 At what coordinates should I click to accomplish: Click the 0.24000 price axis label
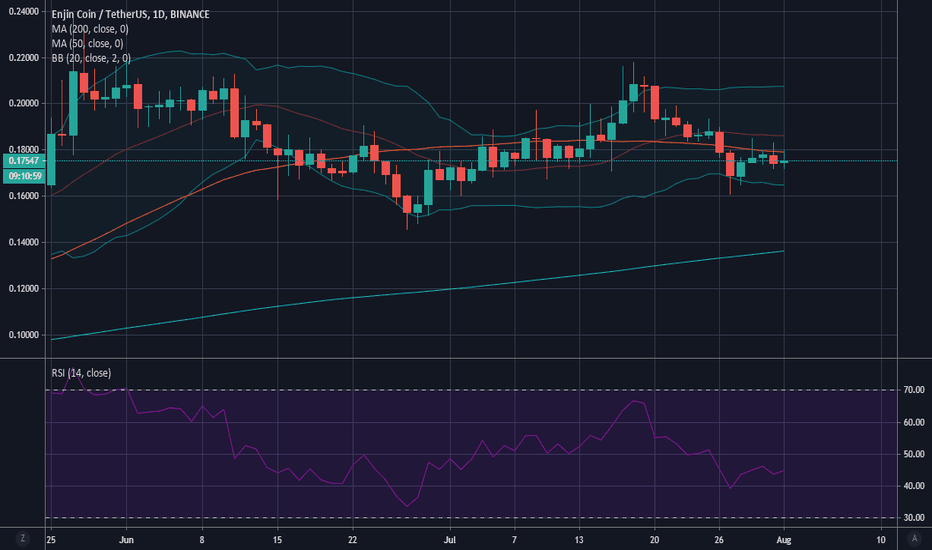pos(24,11)
